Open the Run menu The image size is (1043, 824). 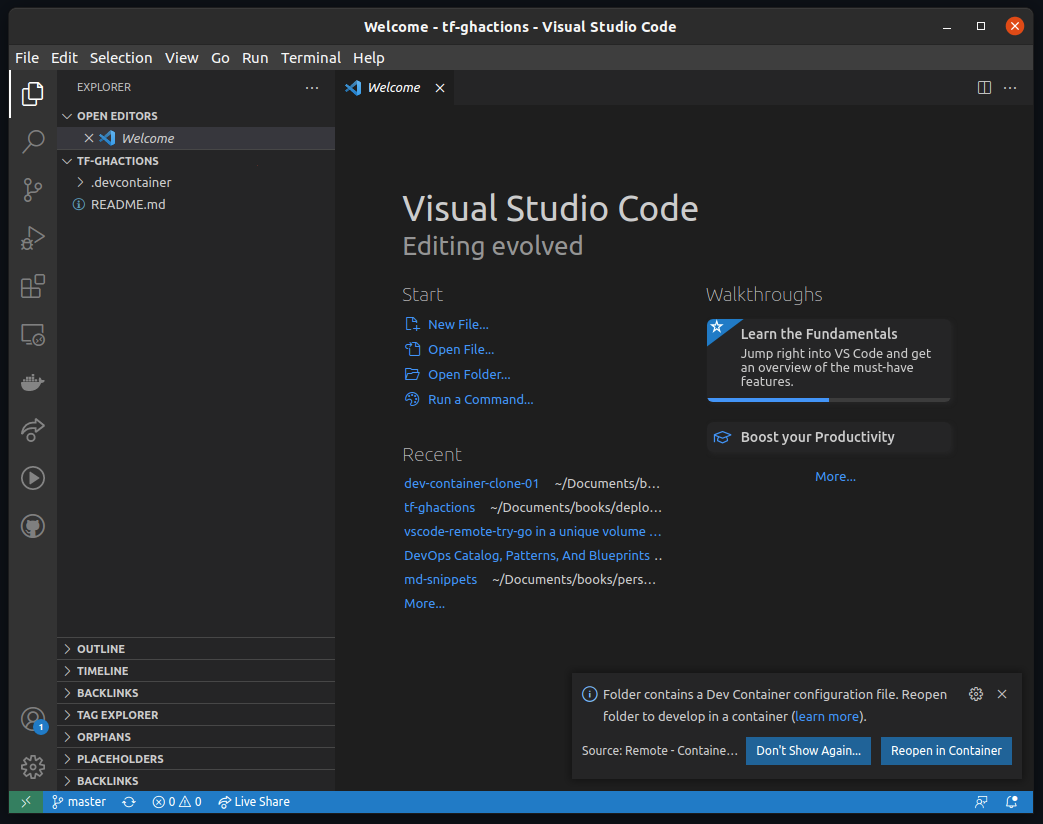(x=255, y=58)
